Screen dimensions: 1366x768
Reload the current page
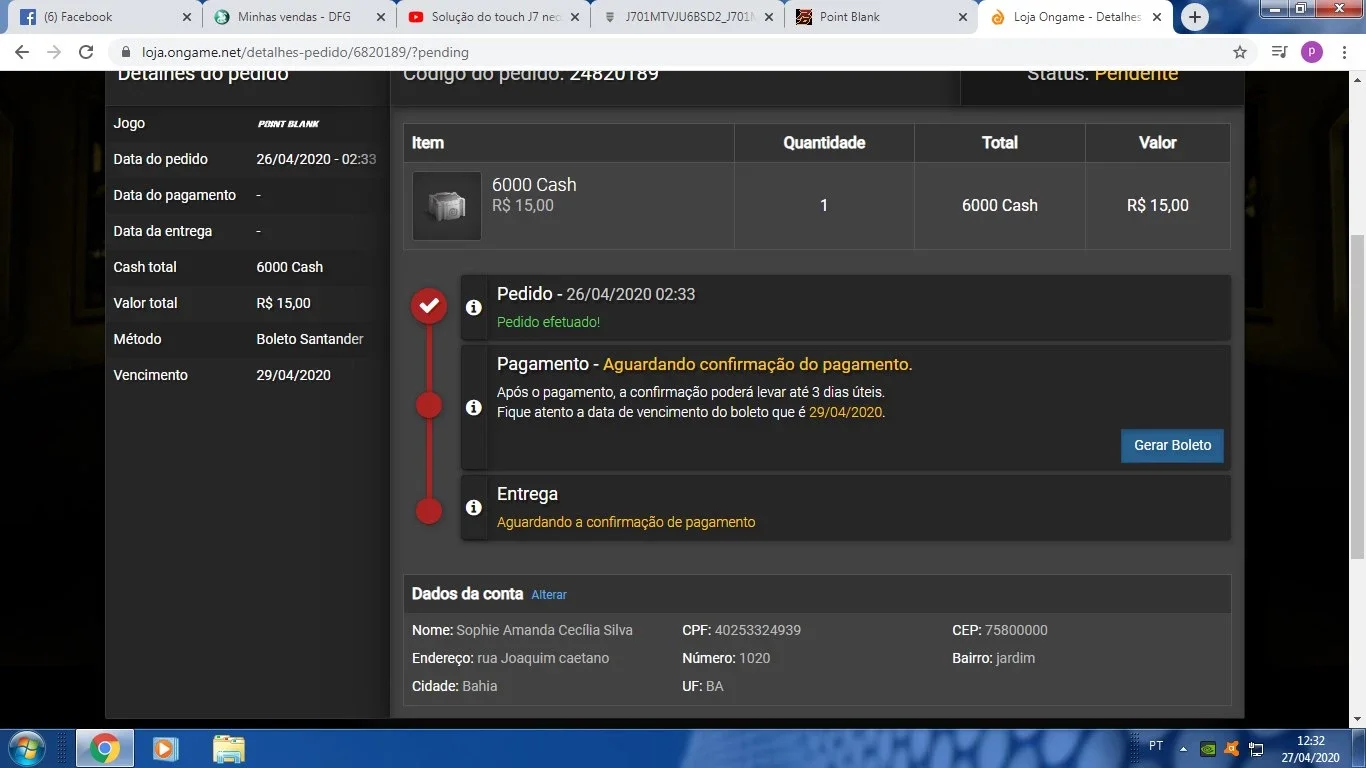coord(86,52)
